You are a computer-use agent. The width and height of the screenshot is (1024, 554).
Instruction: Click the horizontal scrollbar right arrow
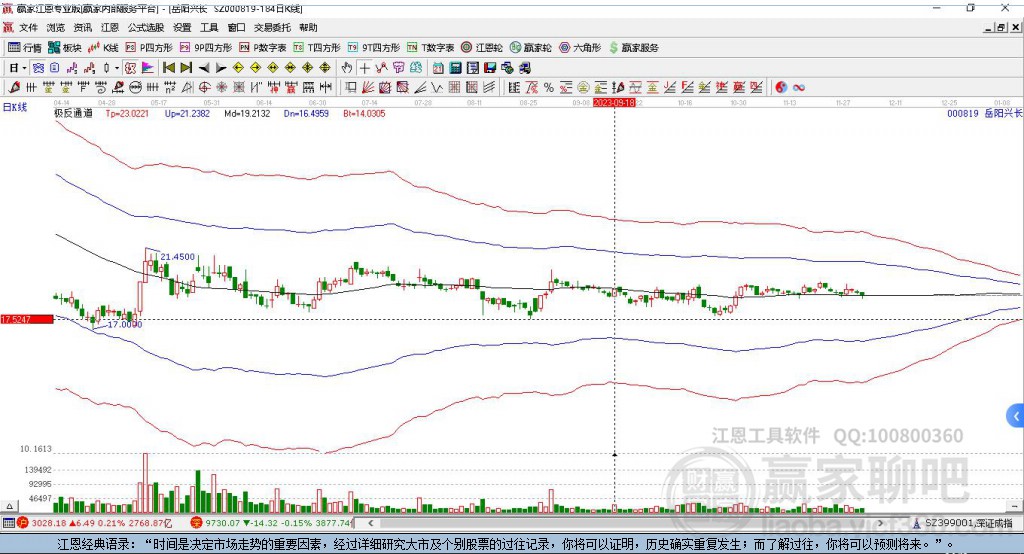click(880, 523)
